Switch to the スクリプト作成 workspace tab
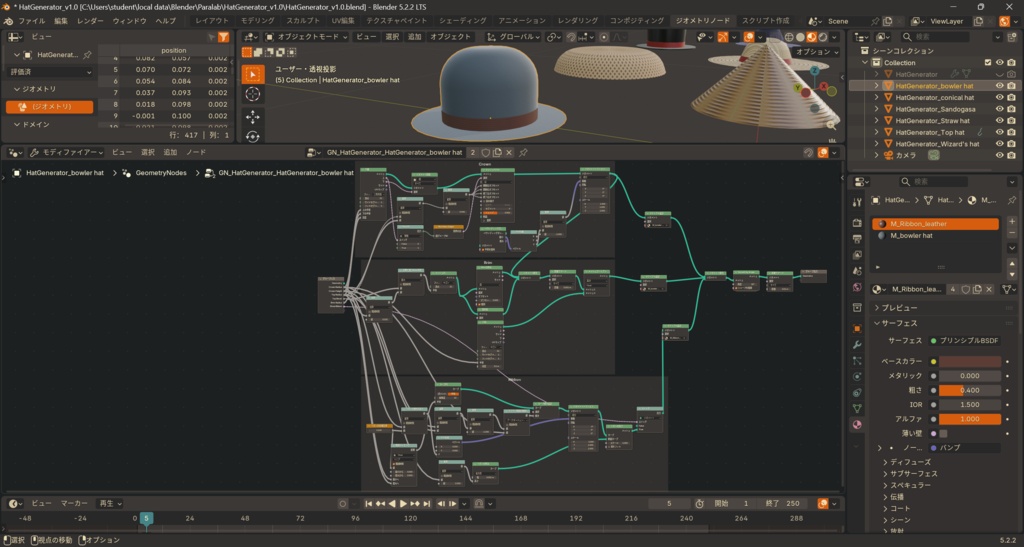 pyautogui.click(x=765, y=21)
